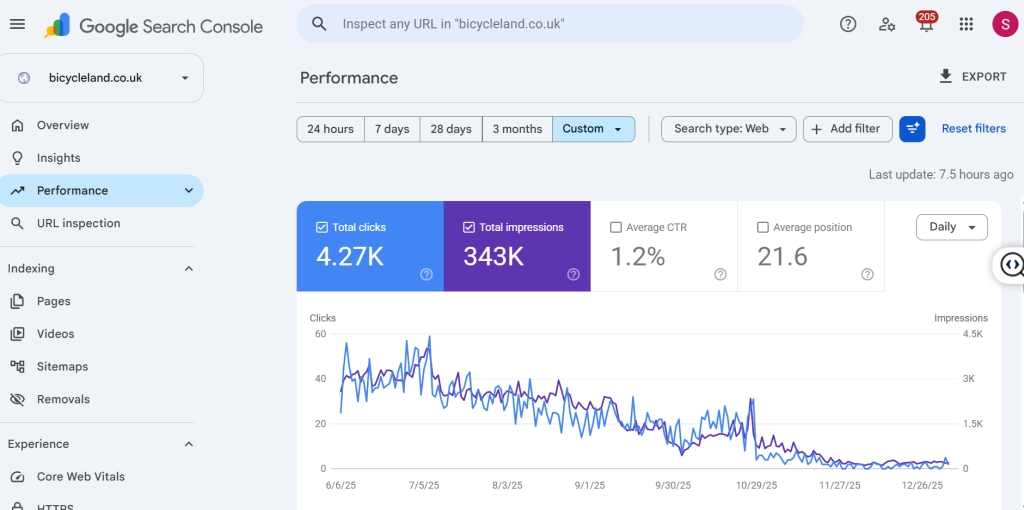1024x510 pixels.
Task: Click the 6/6/25 date label on chart axis
Action: coord(340,485)
